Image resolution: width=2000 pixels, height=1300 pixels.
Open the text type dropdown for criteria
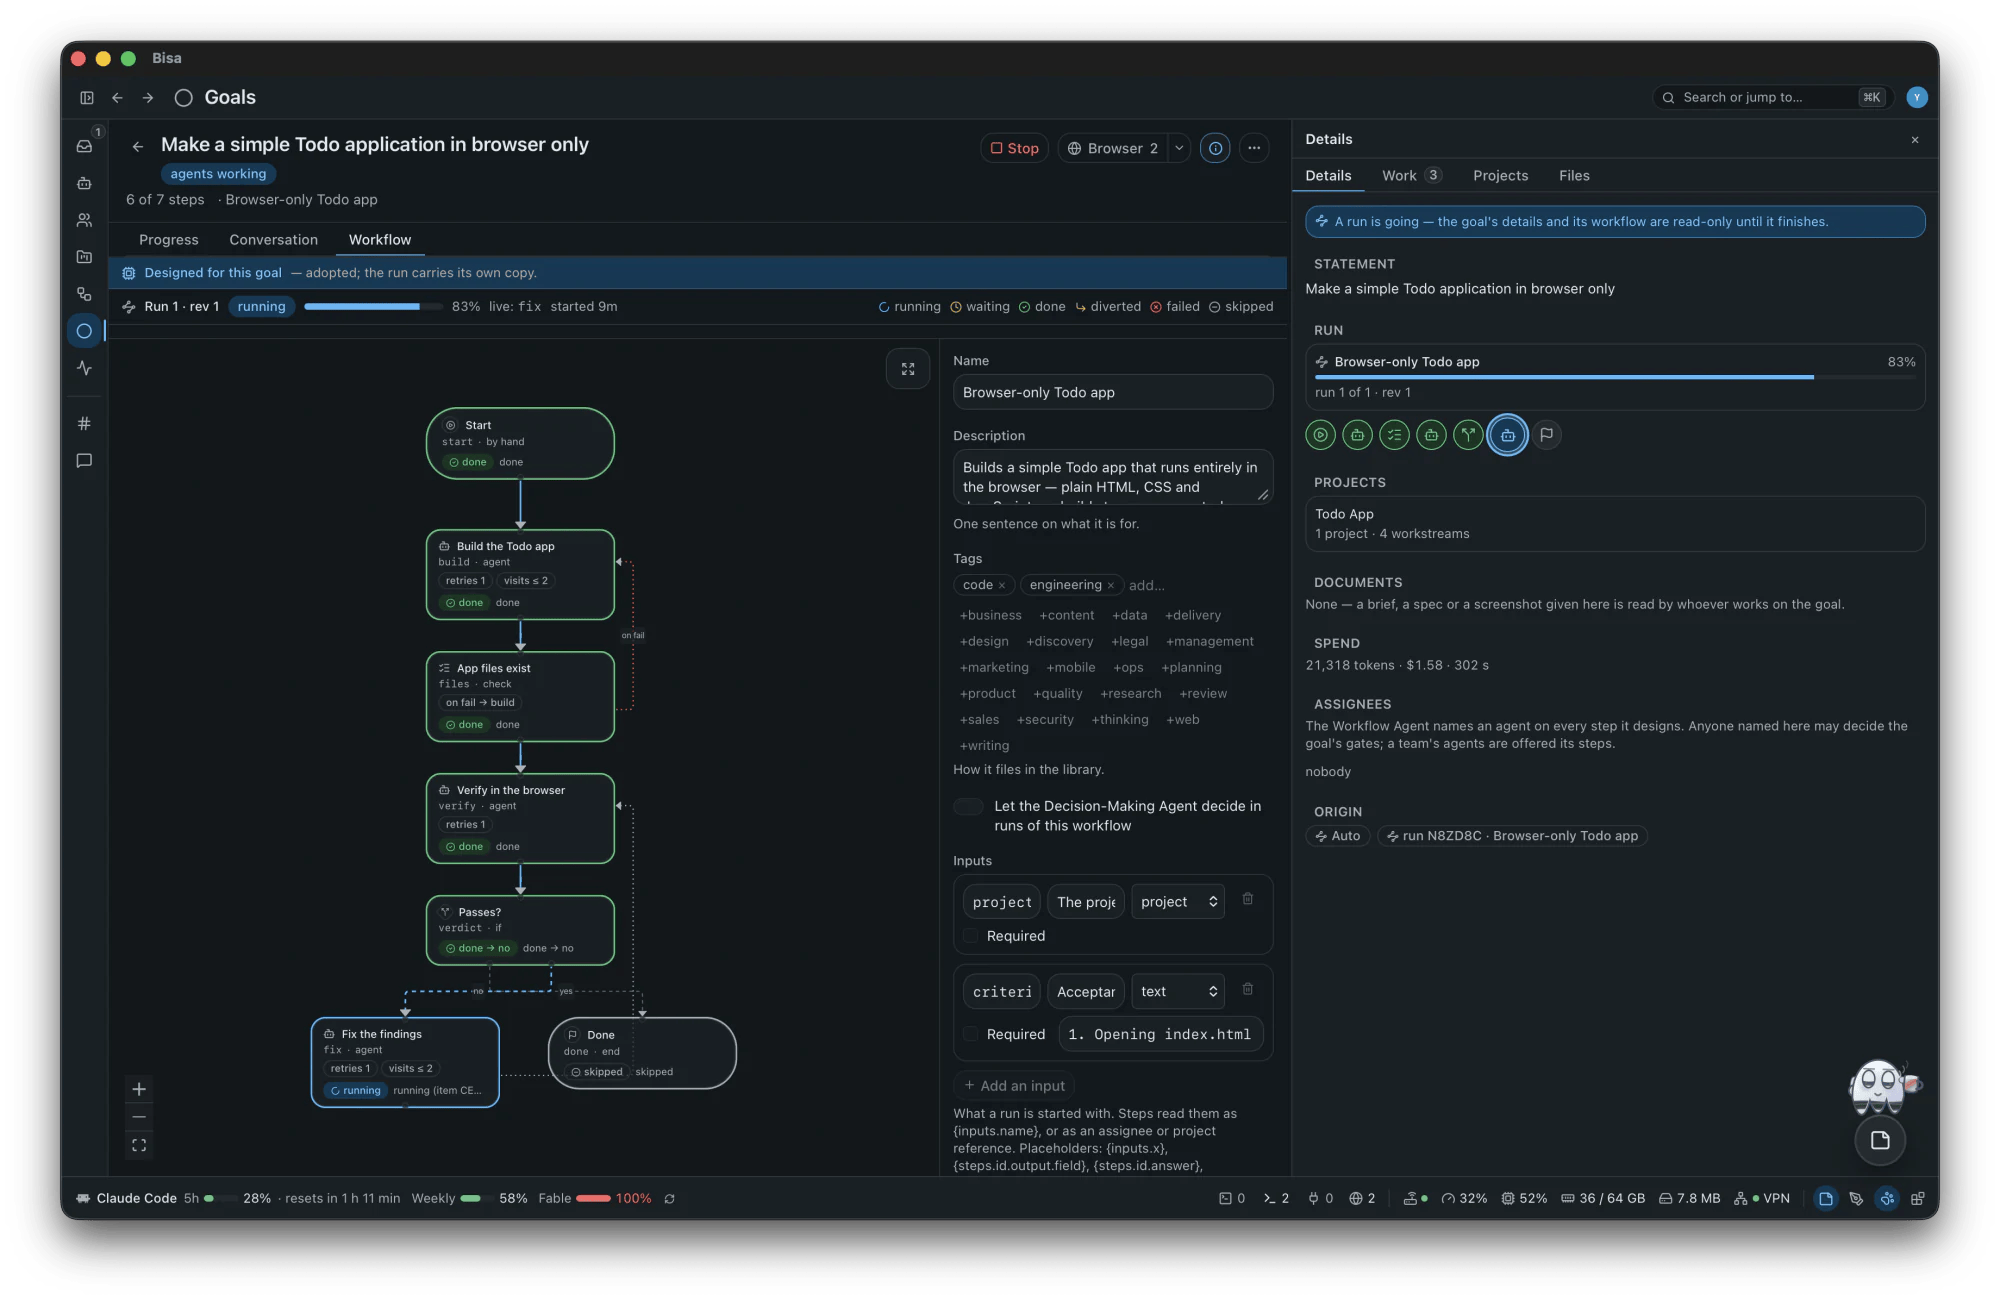(1178, 992)
